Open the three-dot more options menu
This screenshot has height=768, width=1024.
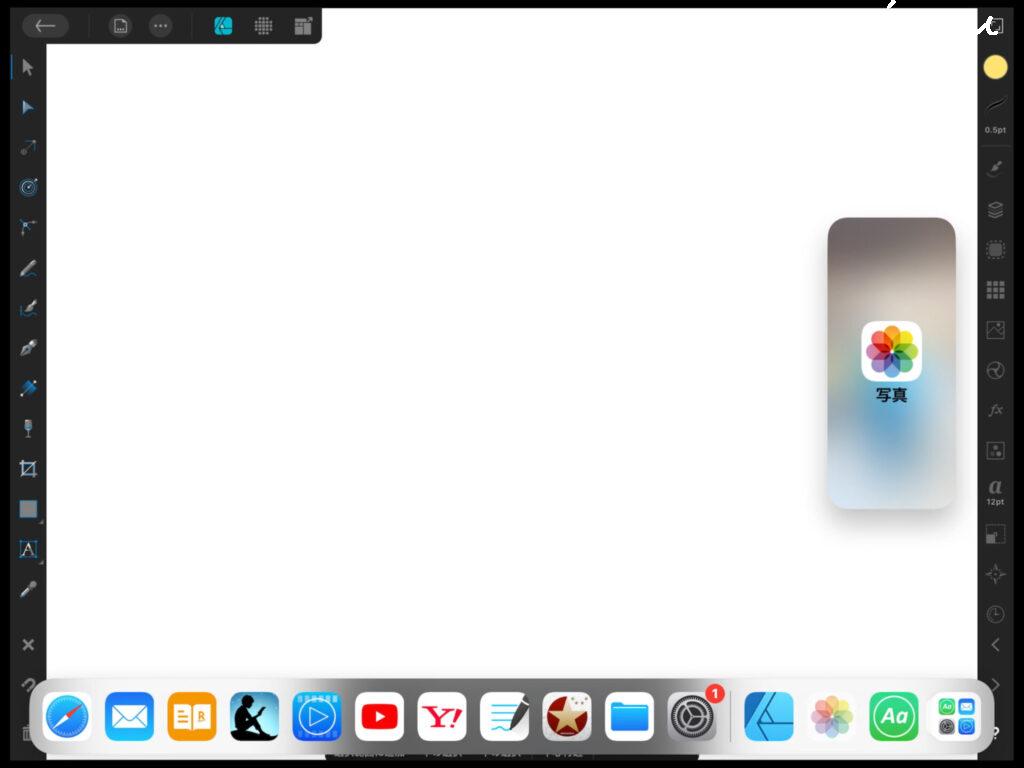160,26
